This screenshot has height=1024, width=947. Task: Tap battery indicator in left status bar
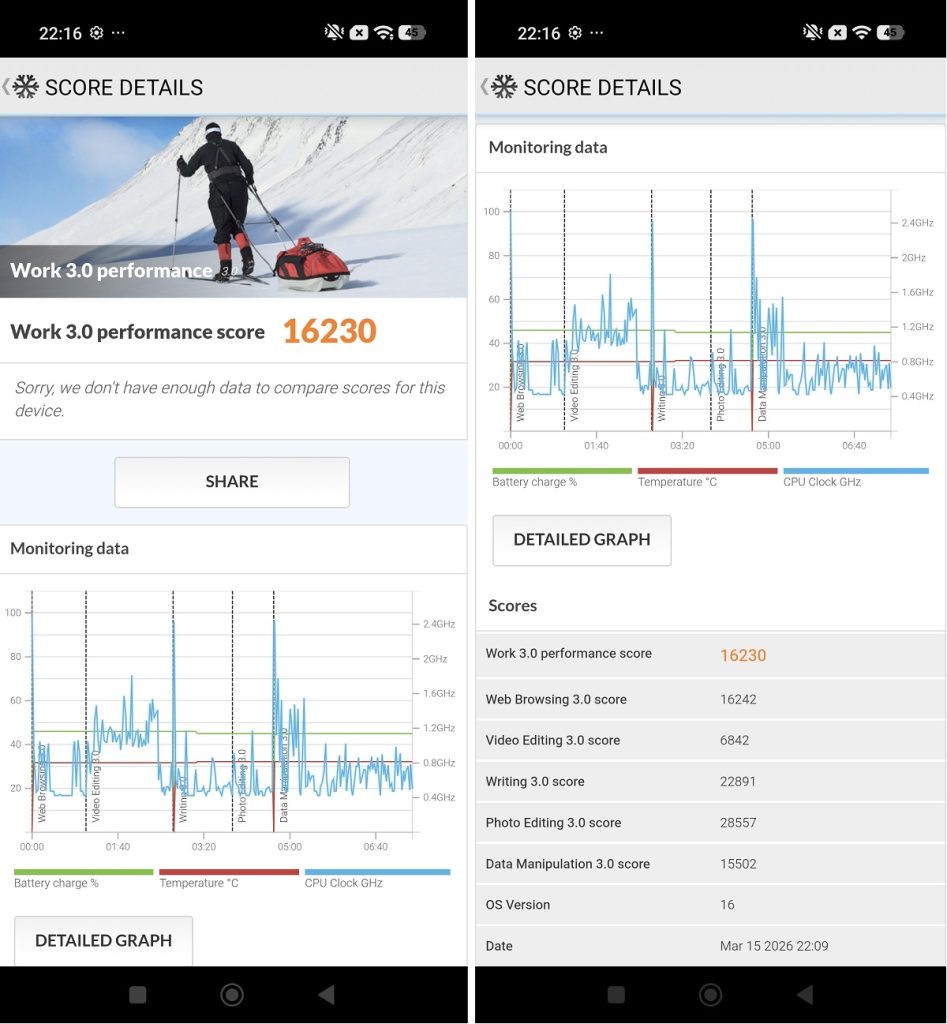pos(411,32)
